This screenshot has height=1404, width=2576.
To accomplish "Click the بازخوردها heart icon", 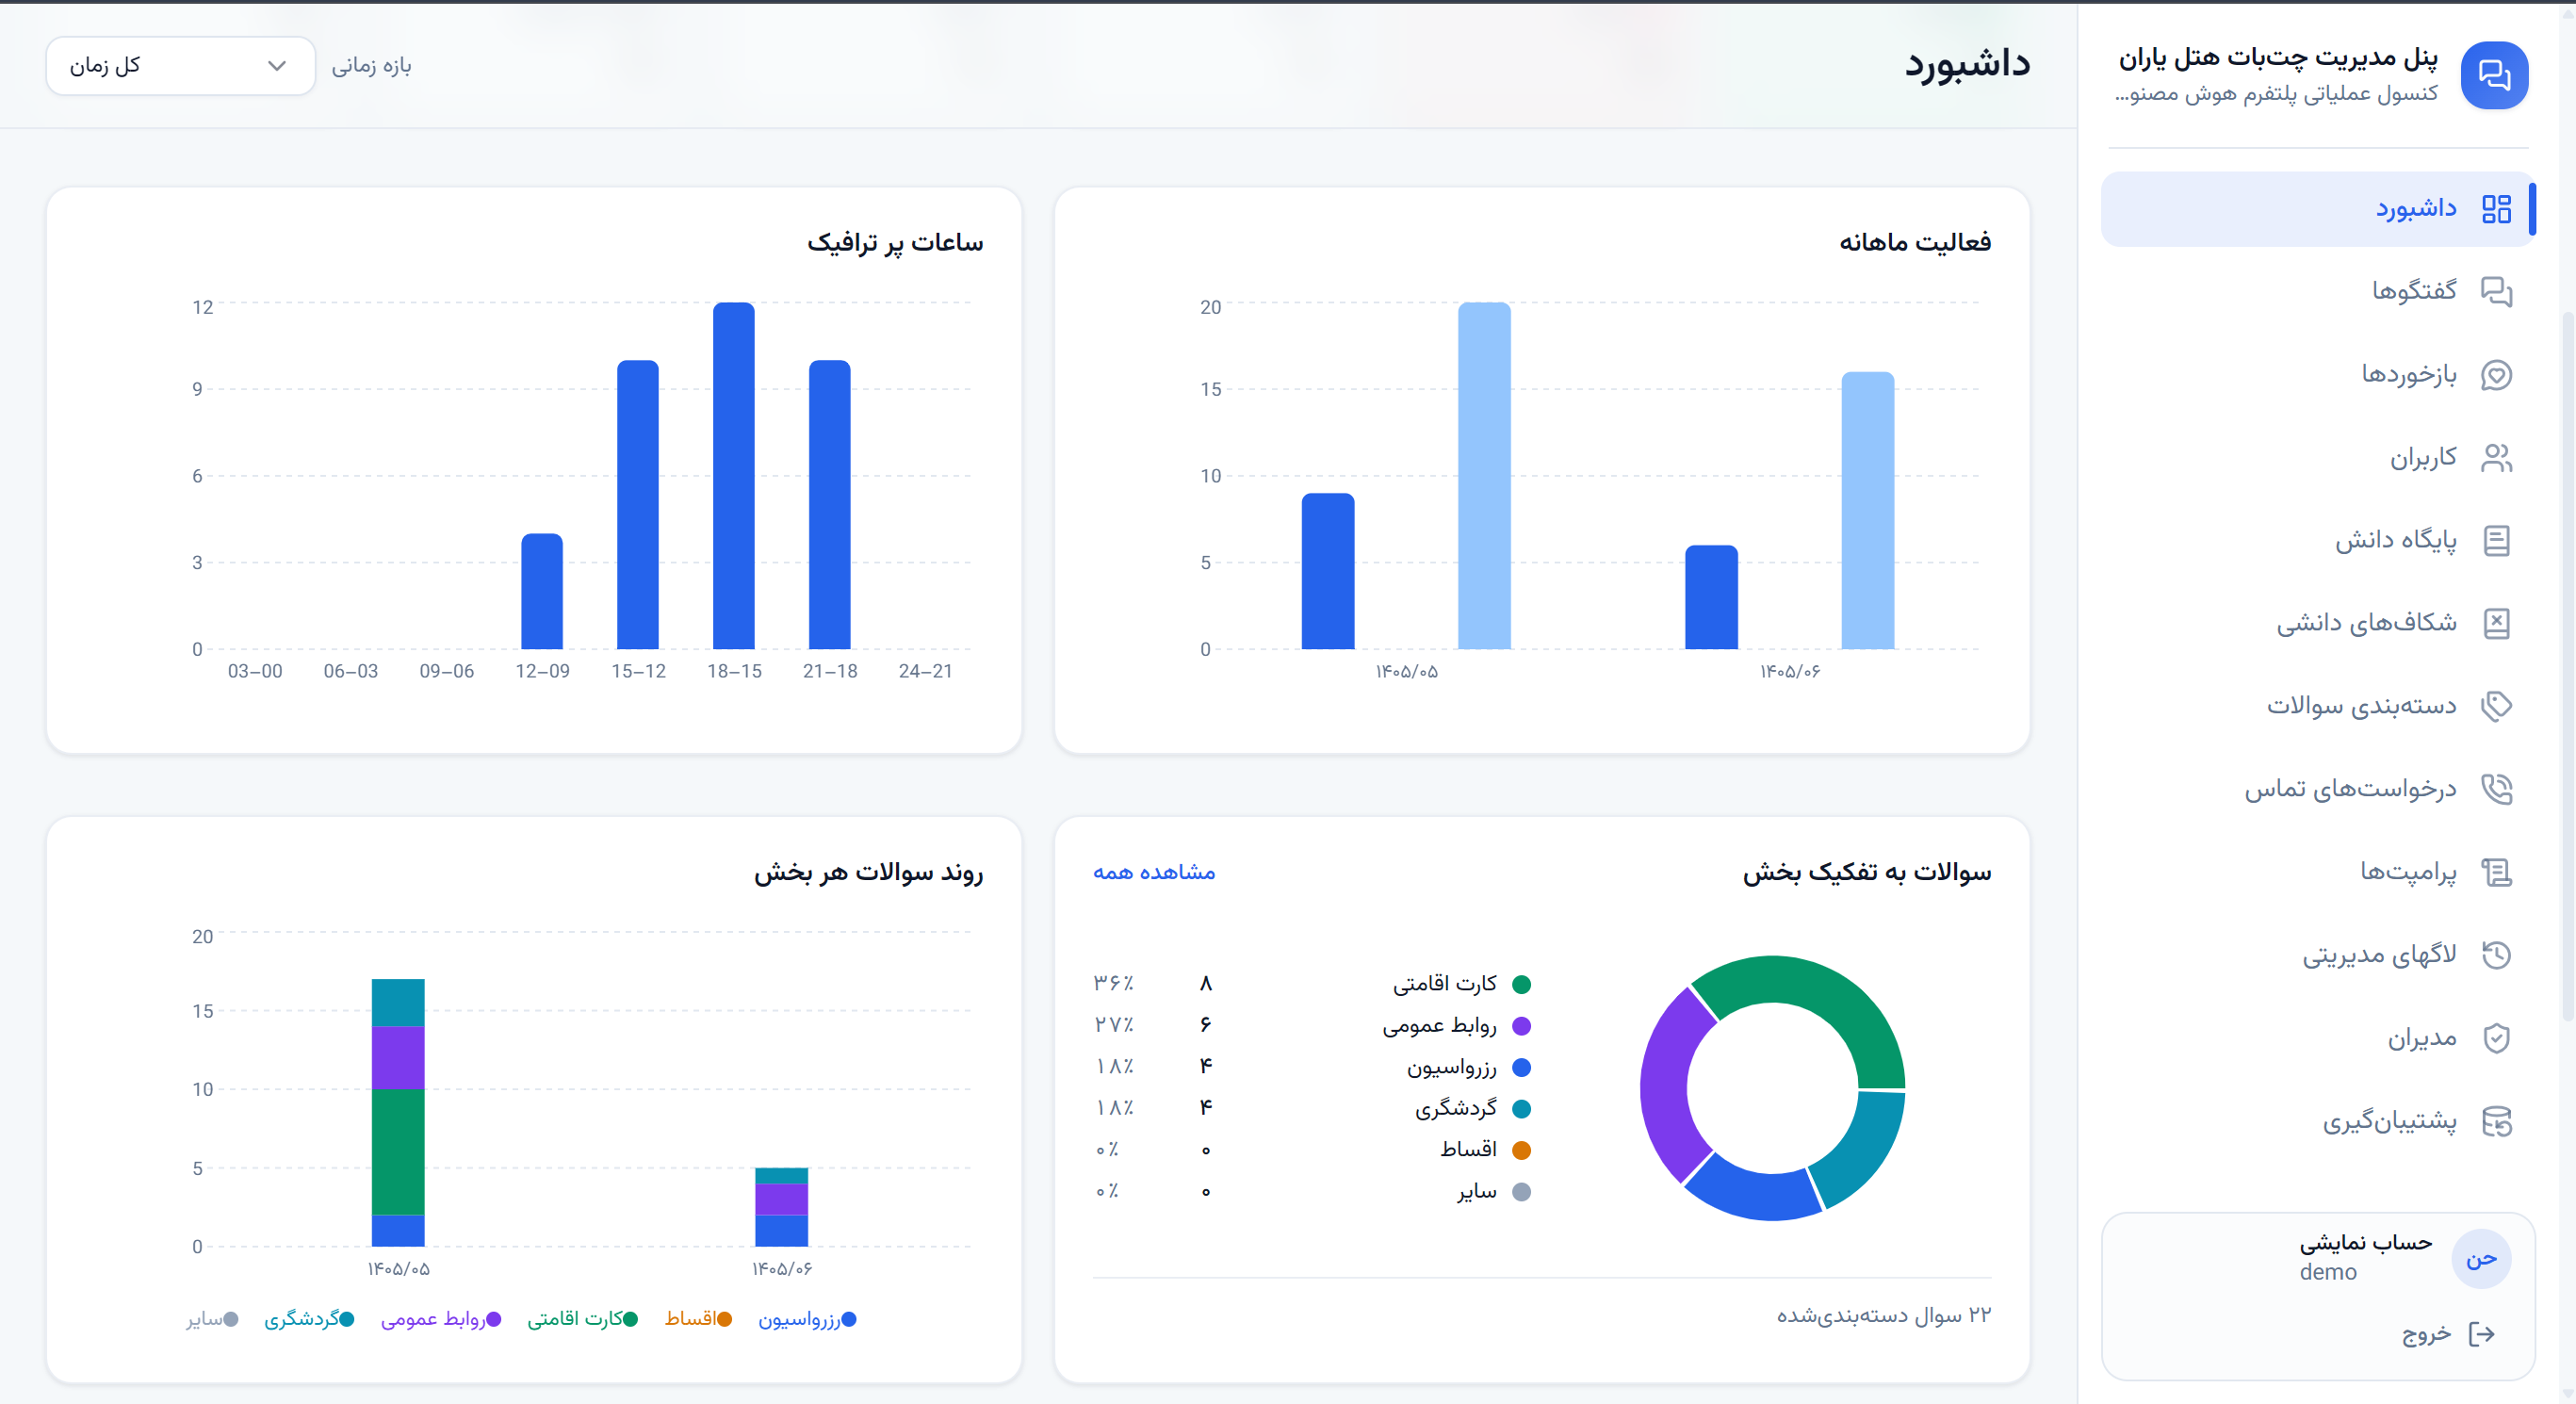I will click(x=2496, y=375).
